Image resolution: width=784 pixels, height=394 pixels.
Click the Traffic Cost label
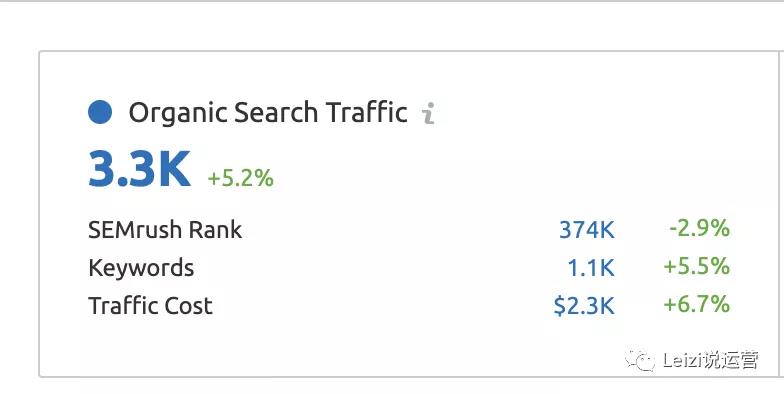click(150, 306)
